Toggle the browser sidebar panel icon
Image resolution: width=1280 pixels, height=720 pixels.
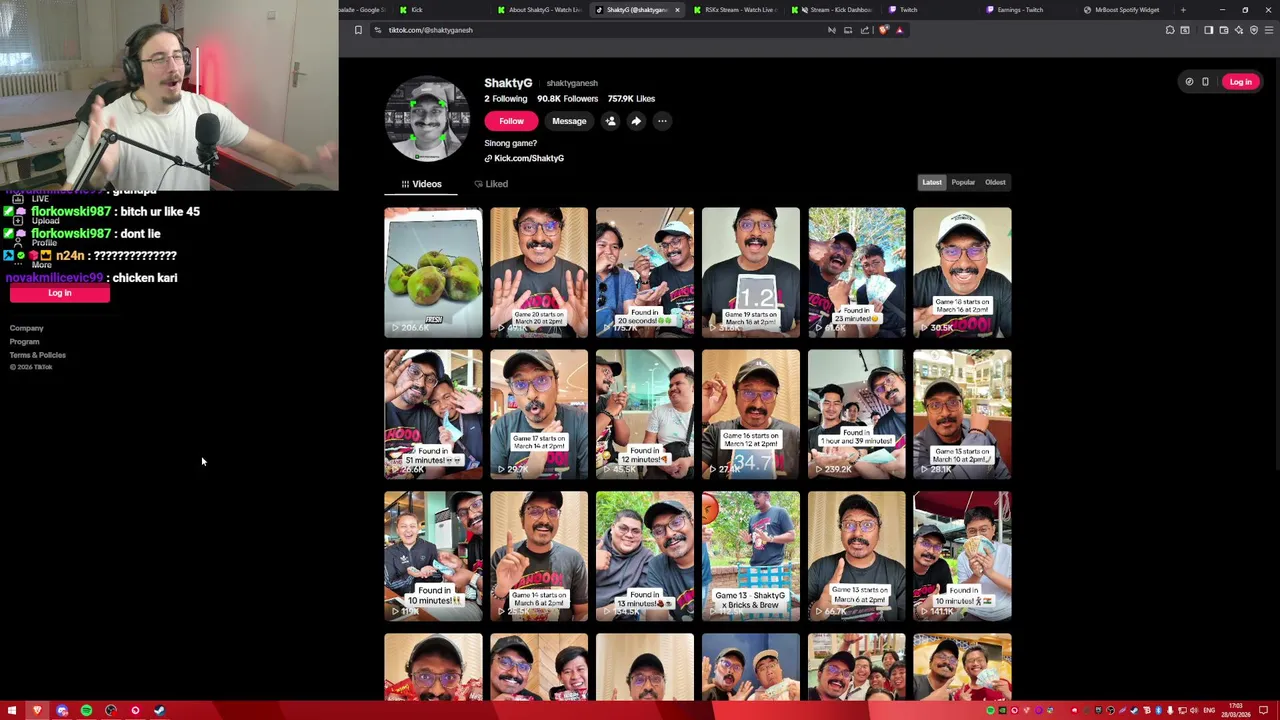coord(1208,30)
